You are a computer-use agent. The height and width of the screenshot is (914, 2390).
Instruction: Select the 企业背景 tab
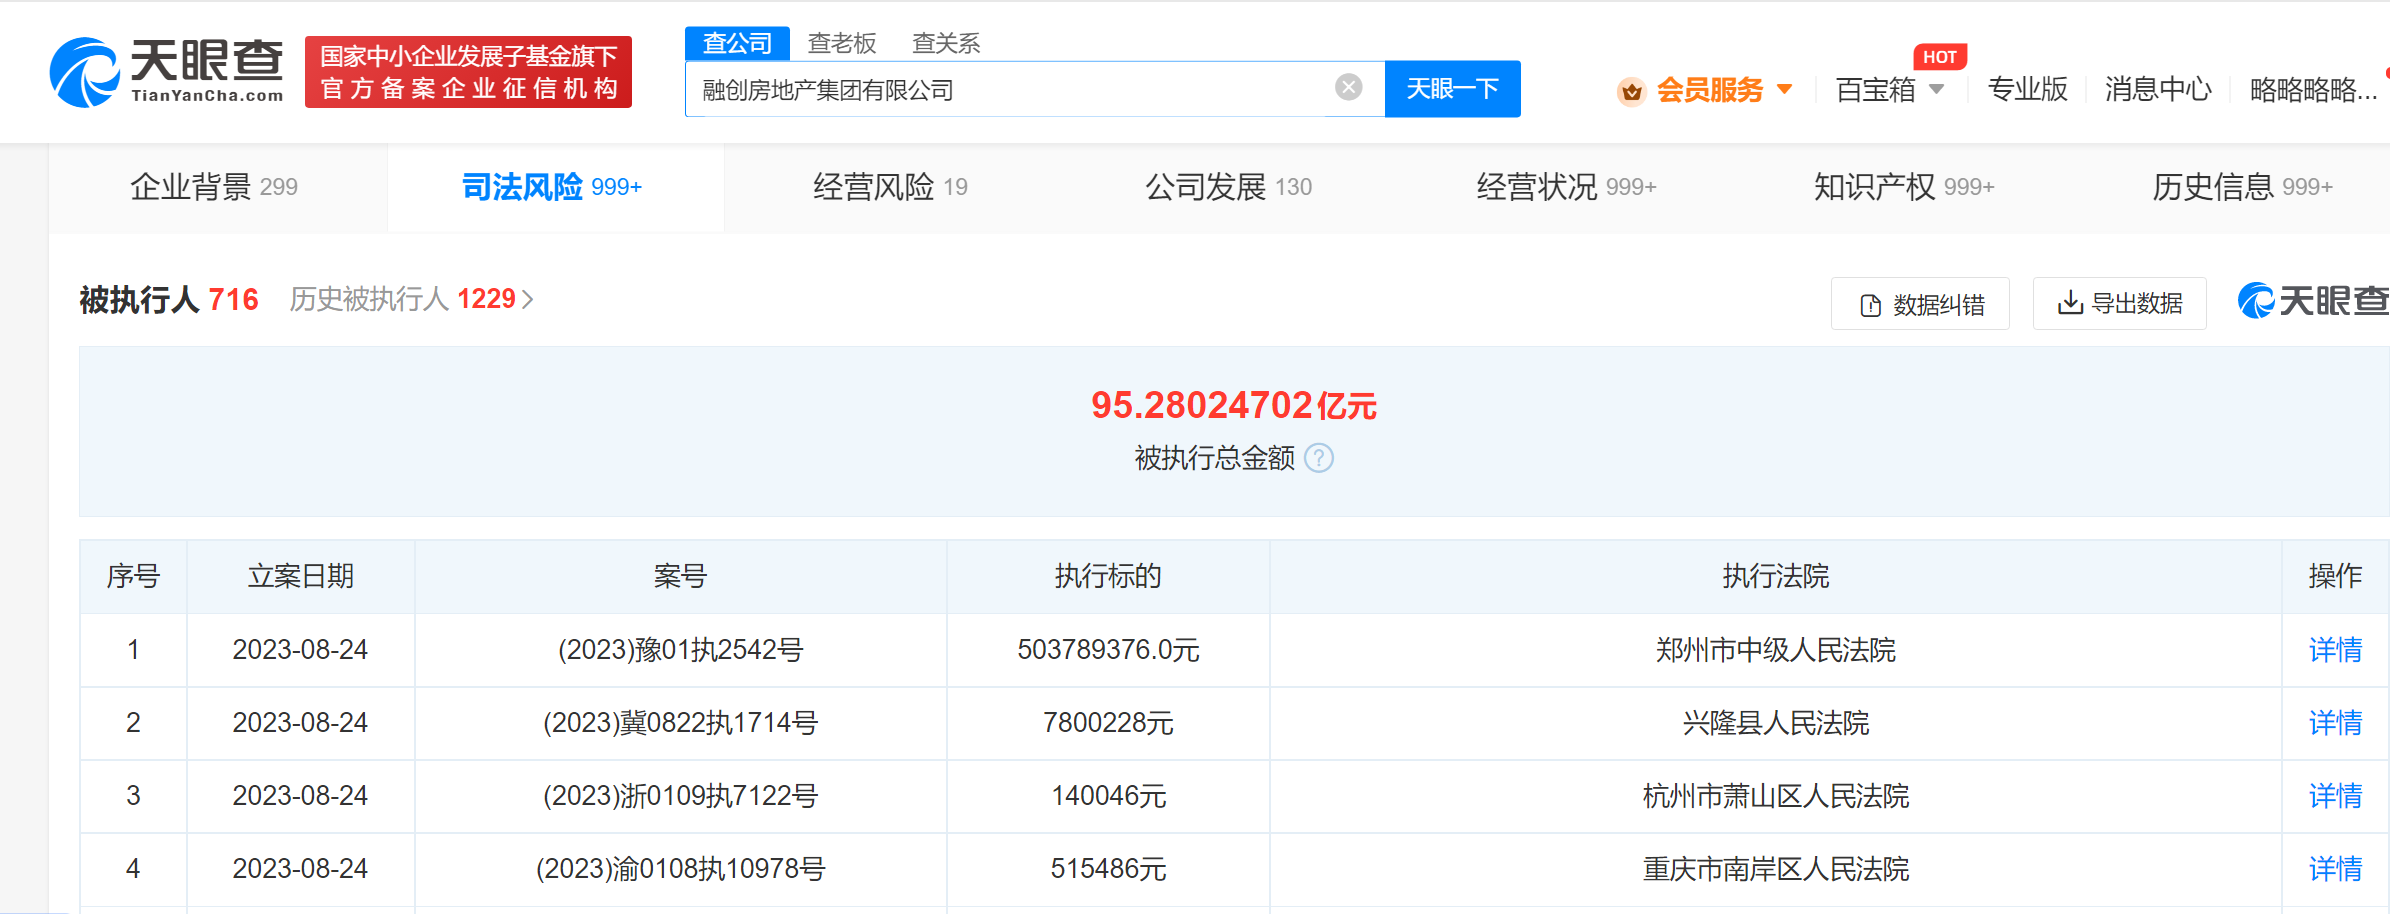pyautogui.click(x=214, y=187)
